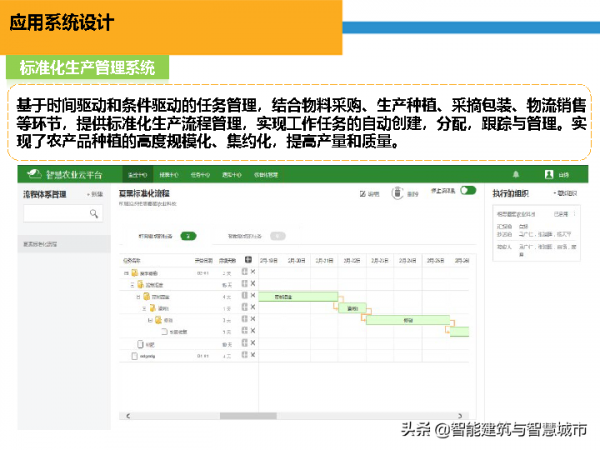Image resolution: width=600 pixels, height=450 pixels.
Task: Click the user name next to the avatar
Action: [564, 175]
